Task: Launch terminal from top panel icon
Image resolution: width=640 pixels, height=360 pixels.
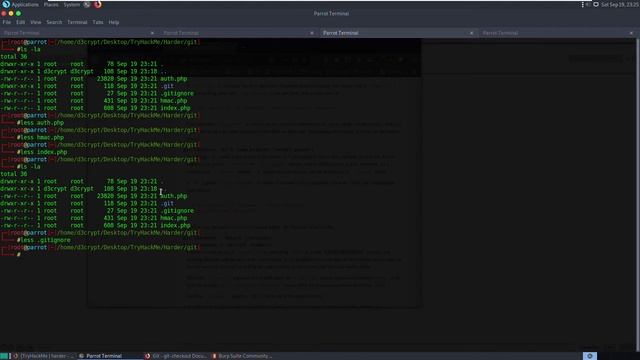Action: click(87, 4)
